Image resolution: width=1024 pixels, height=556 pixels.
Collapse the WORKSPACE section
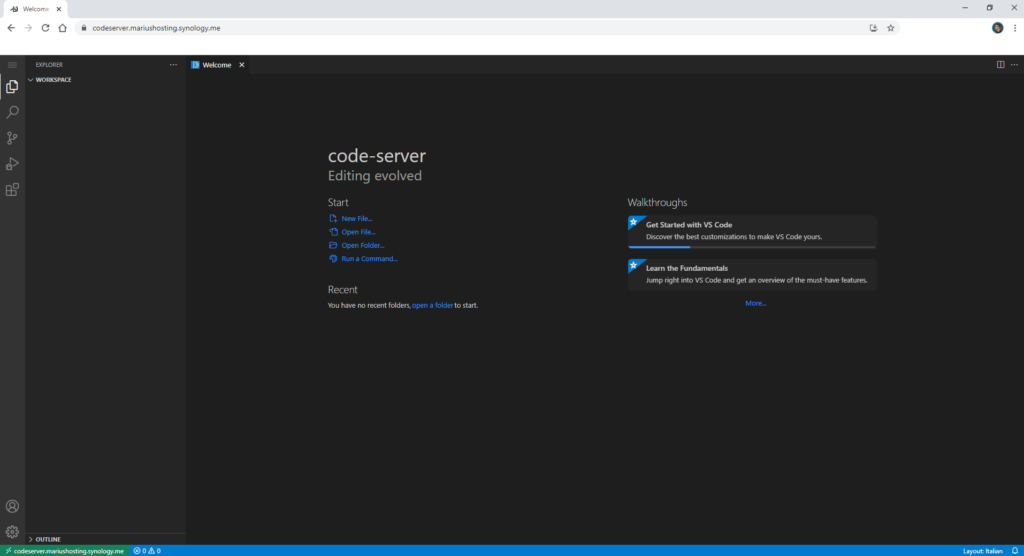52,80
